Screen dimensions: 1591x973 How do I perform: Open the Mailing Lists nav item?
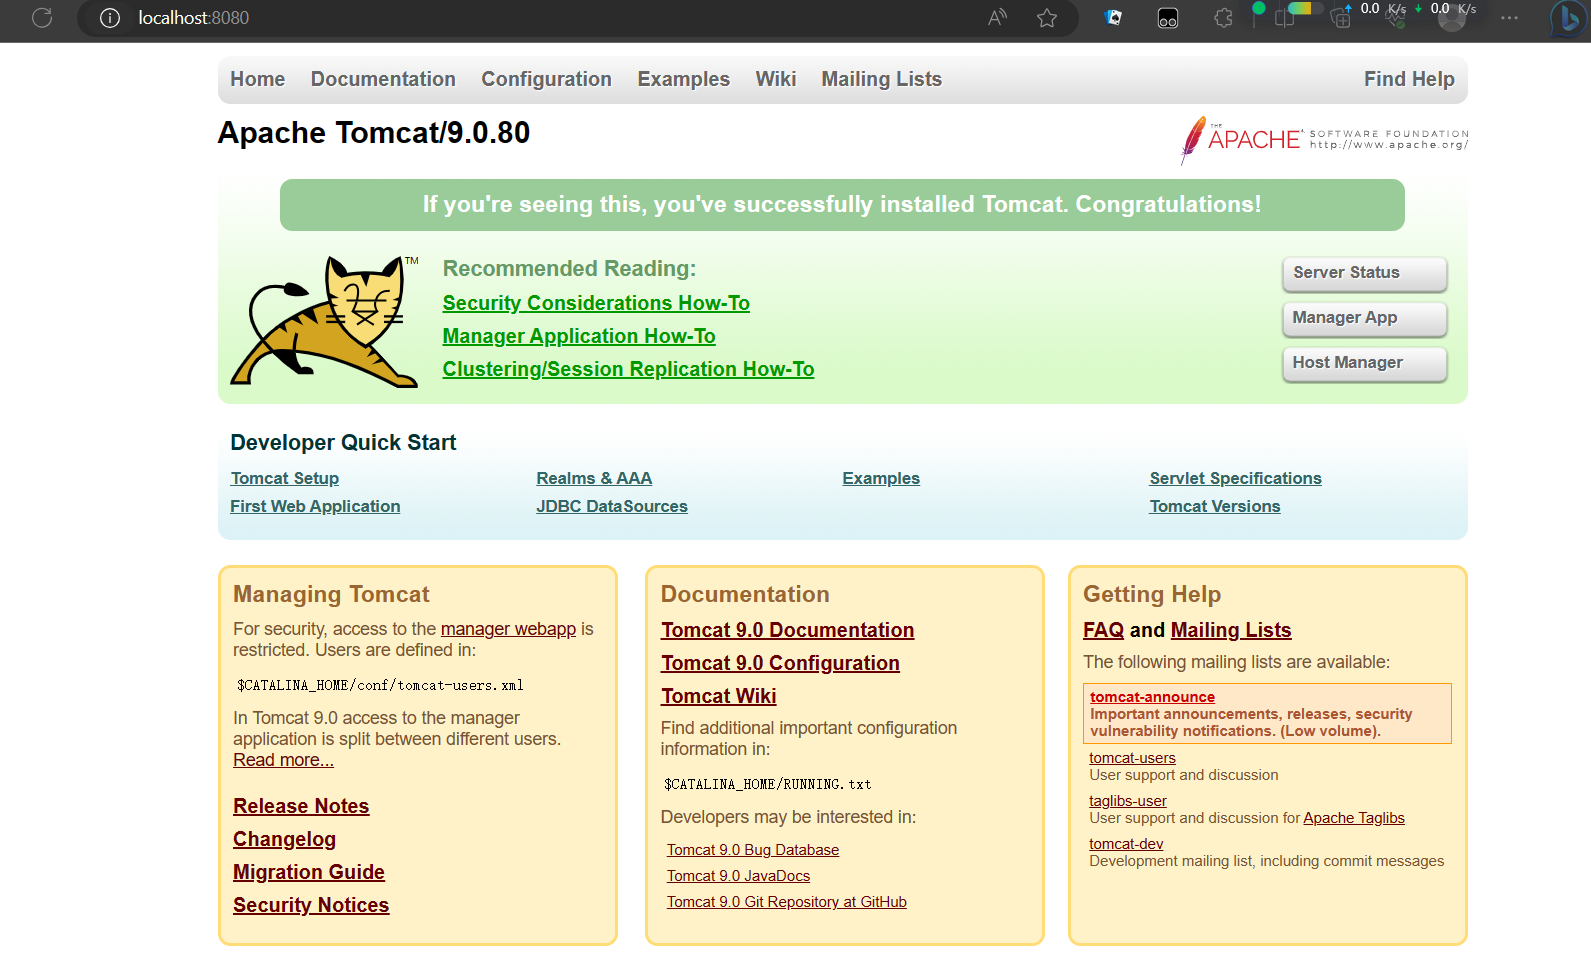point(881,79)
